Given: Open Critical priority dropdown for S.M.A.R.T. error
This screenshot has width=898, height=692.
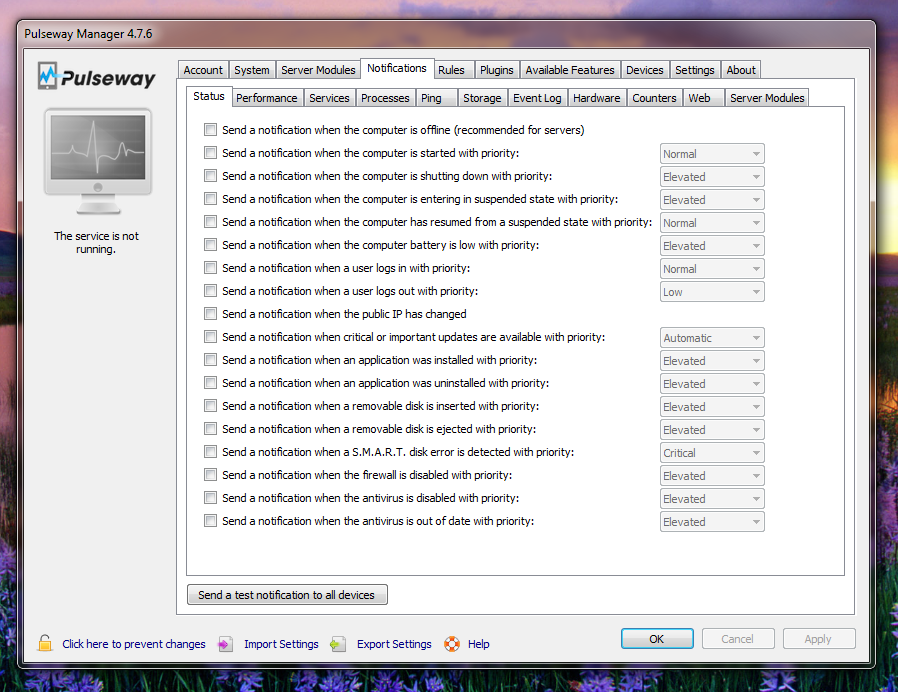Looking at the screenshot, I should coord(712,453).
